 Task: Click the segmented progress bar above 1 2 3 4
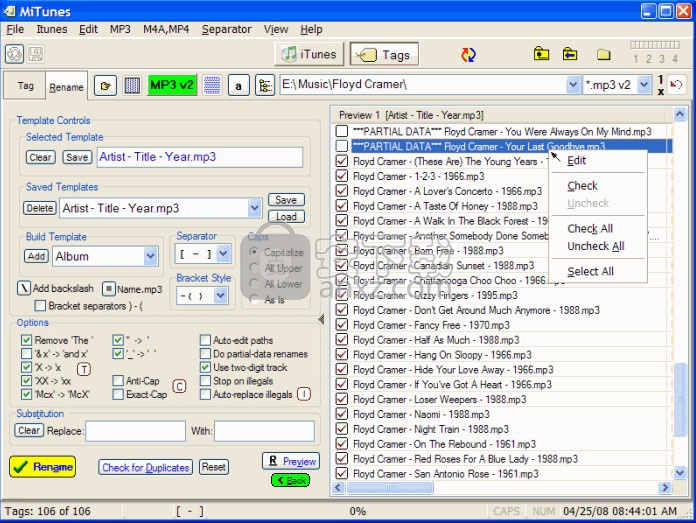[x=655, y=44]
